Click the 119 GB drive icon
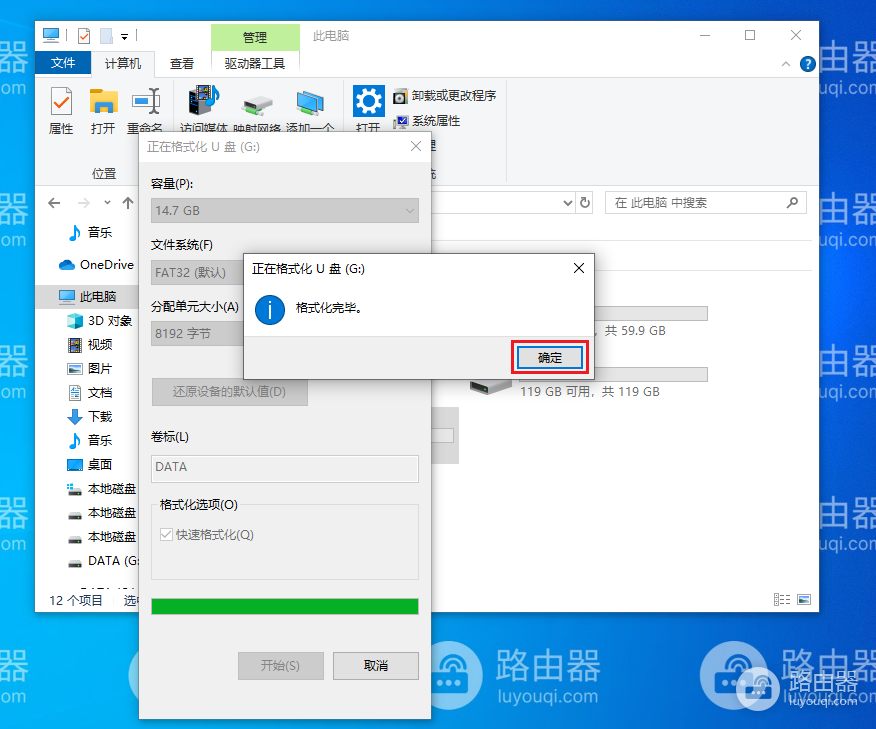This screenshot has height=729, width=876. pos(491,387)
